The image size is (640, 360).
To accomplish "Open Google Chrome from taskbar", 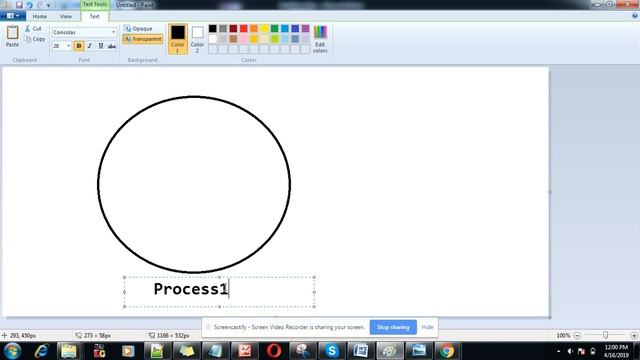I will click(447, 351).
